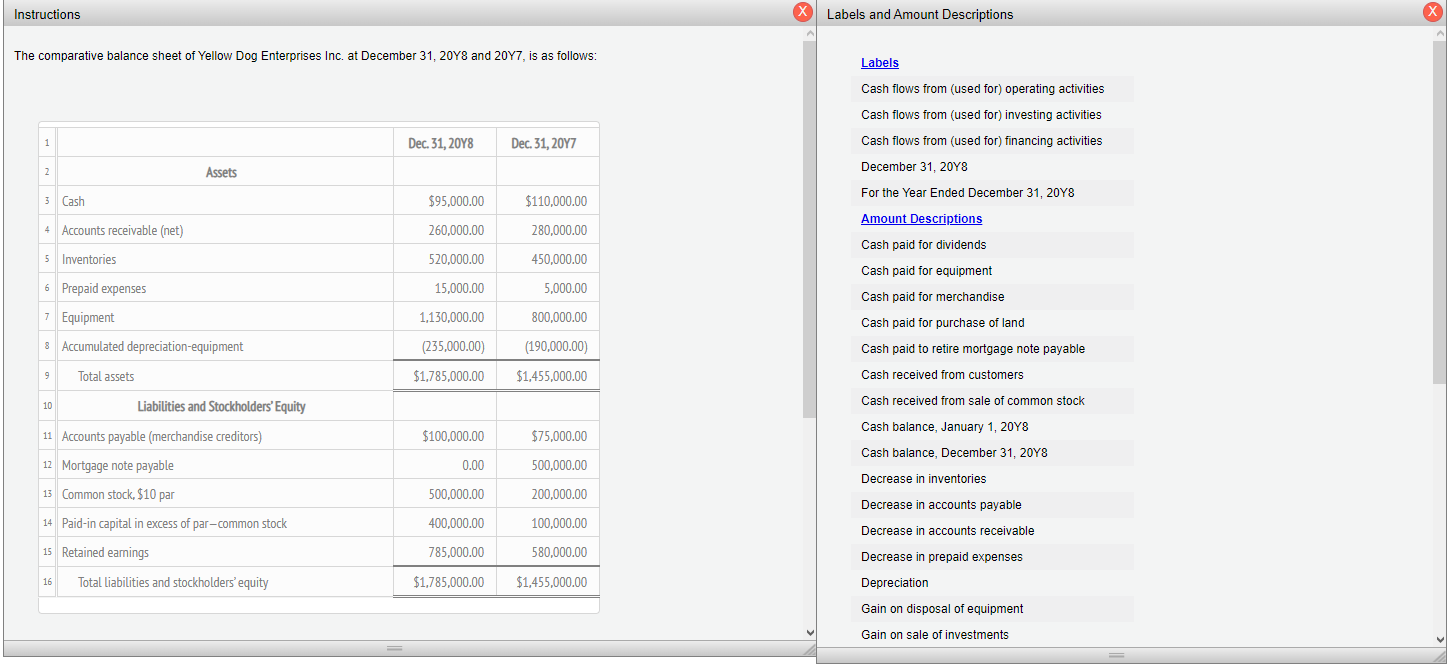Click 'Paid-in capital in excess of par—common stock'
The width and height of the screenshot is (1450, 665).
(x=174, y=524)
